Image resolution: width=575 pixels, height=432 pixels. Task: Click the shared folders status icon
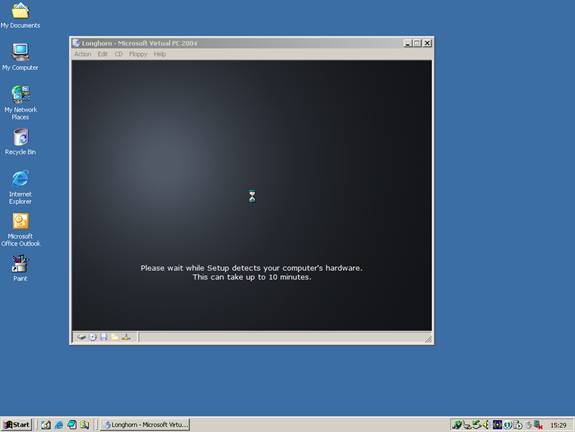click(x=115, y=337)
